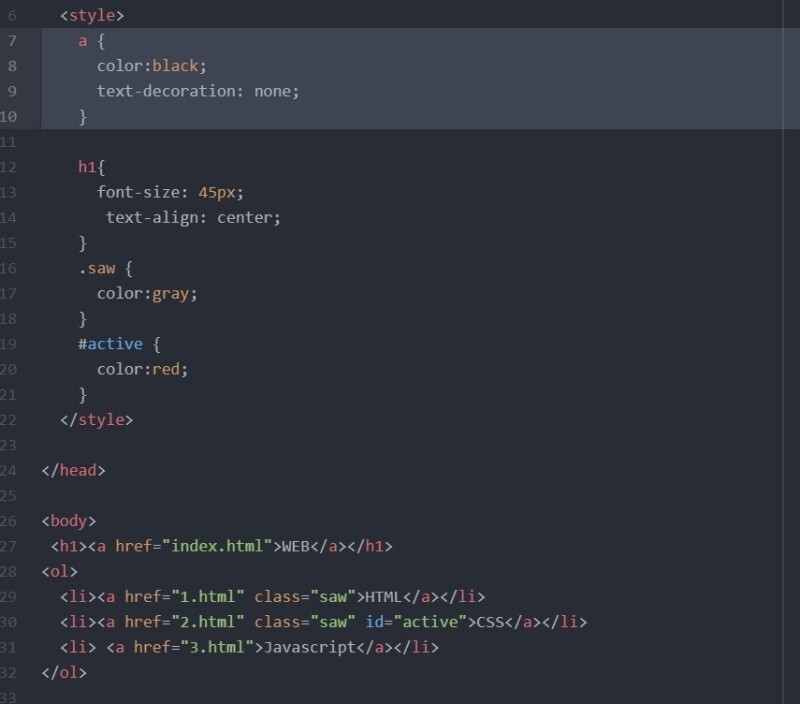
Task: Click the 'h1{' selector
Action: point(91,167)
